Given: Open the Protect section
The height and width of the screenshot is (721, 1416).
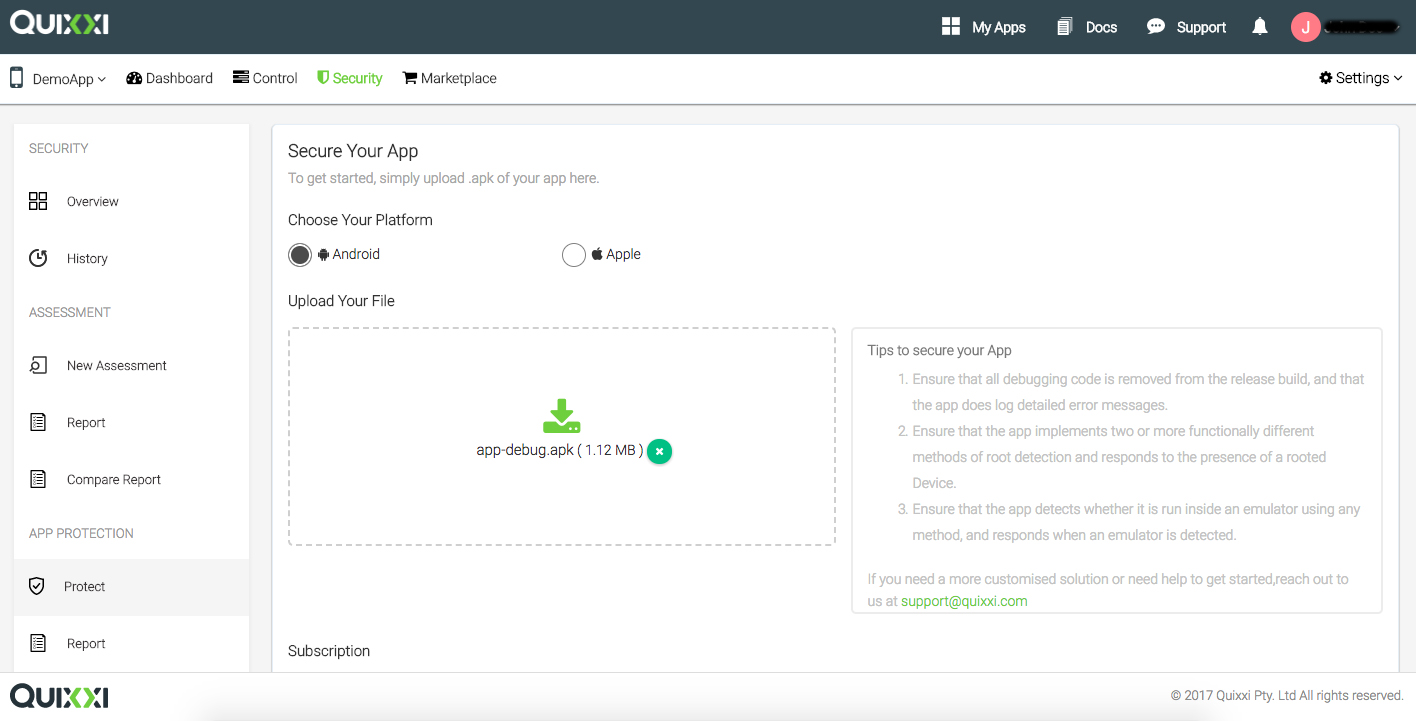Looking at the screenshot, I should pyautogui.click(x=84, y=586).
